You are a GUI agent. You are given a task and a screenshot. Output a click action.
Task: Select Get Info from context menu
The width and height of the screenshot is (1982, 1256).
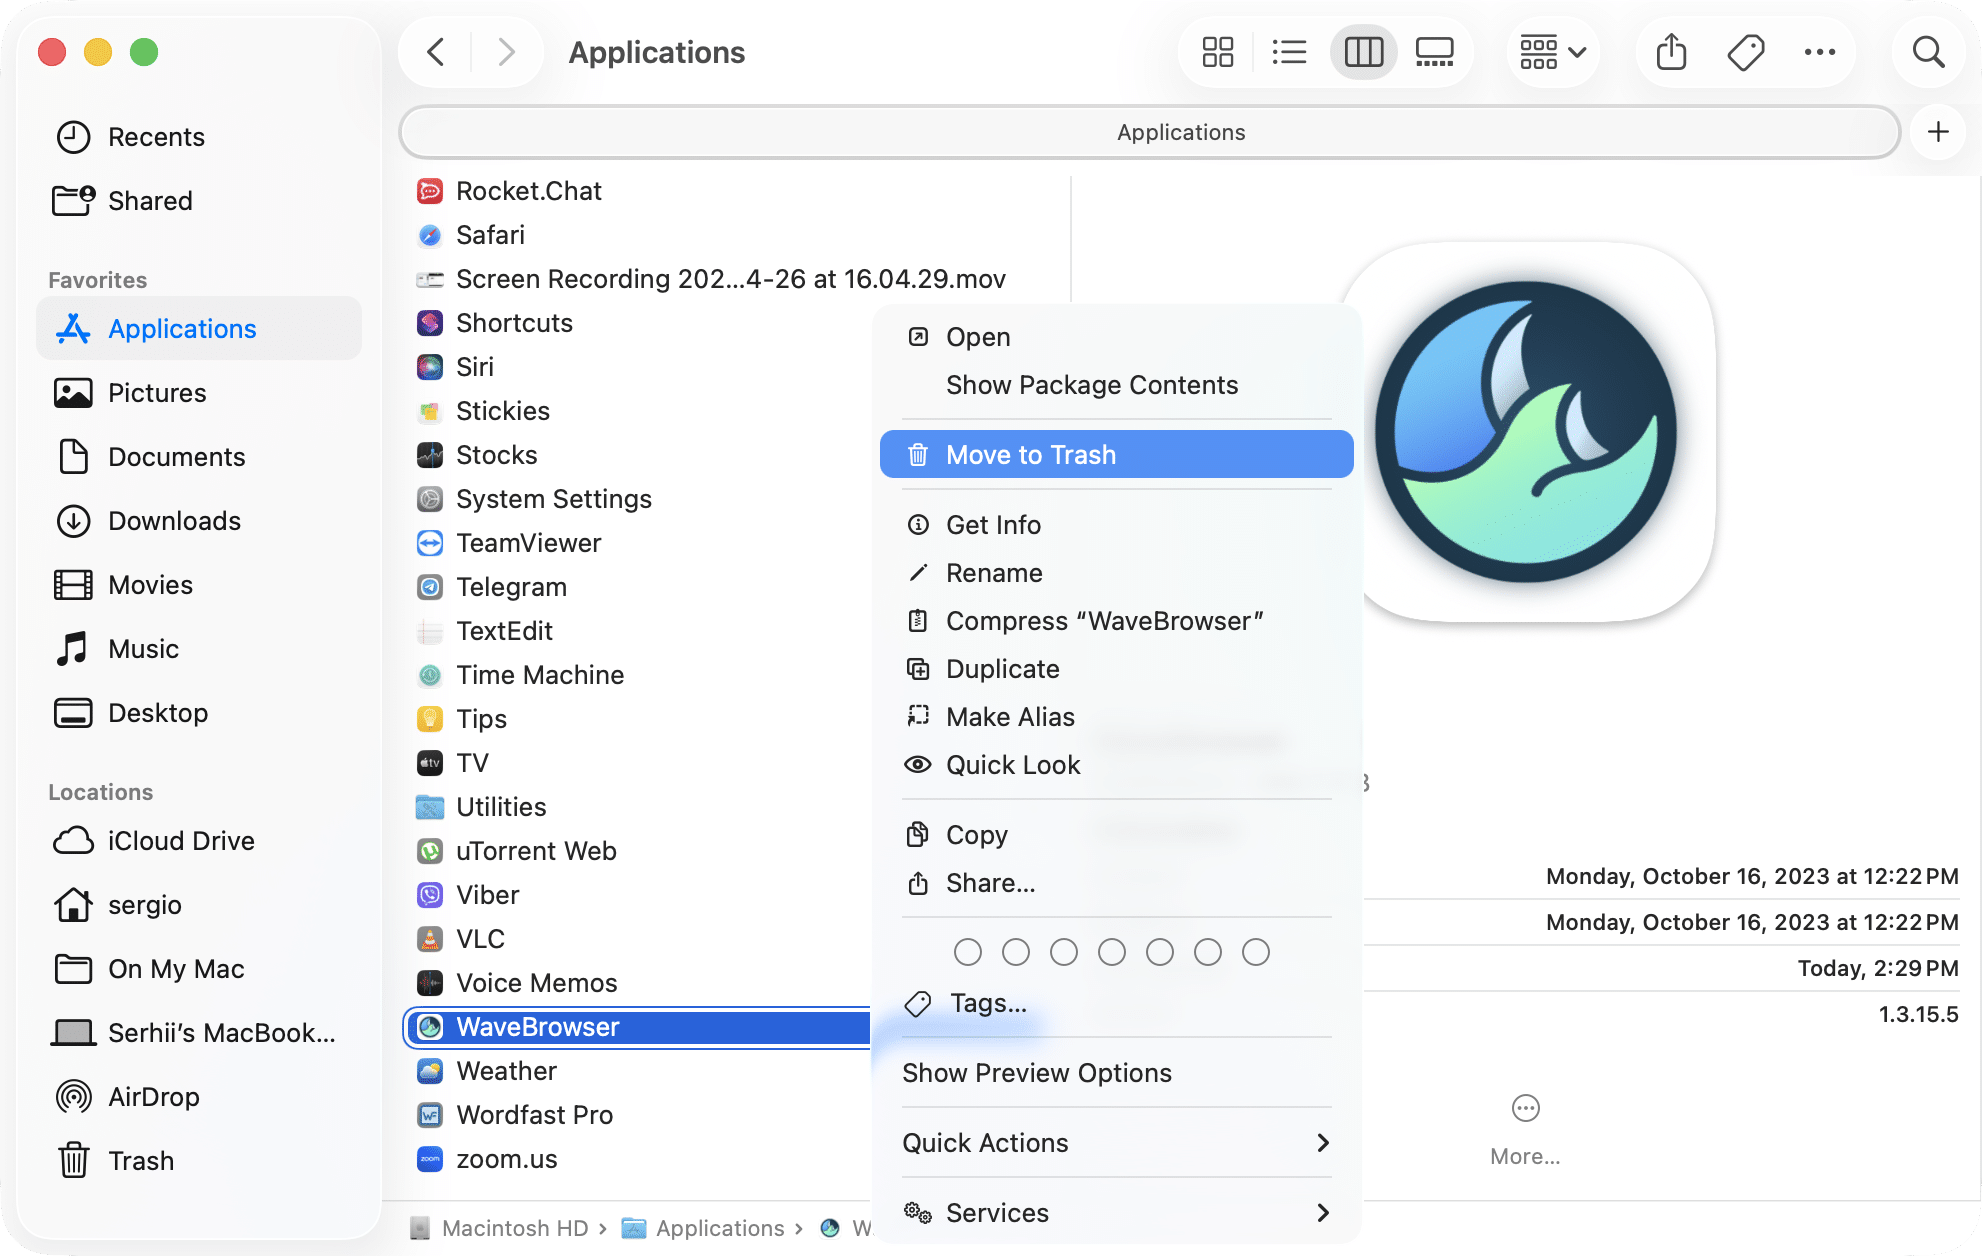993,525
